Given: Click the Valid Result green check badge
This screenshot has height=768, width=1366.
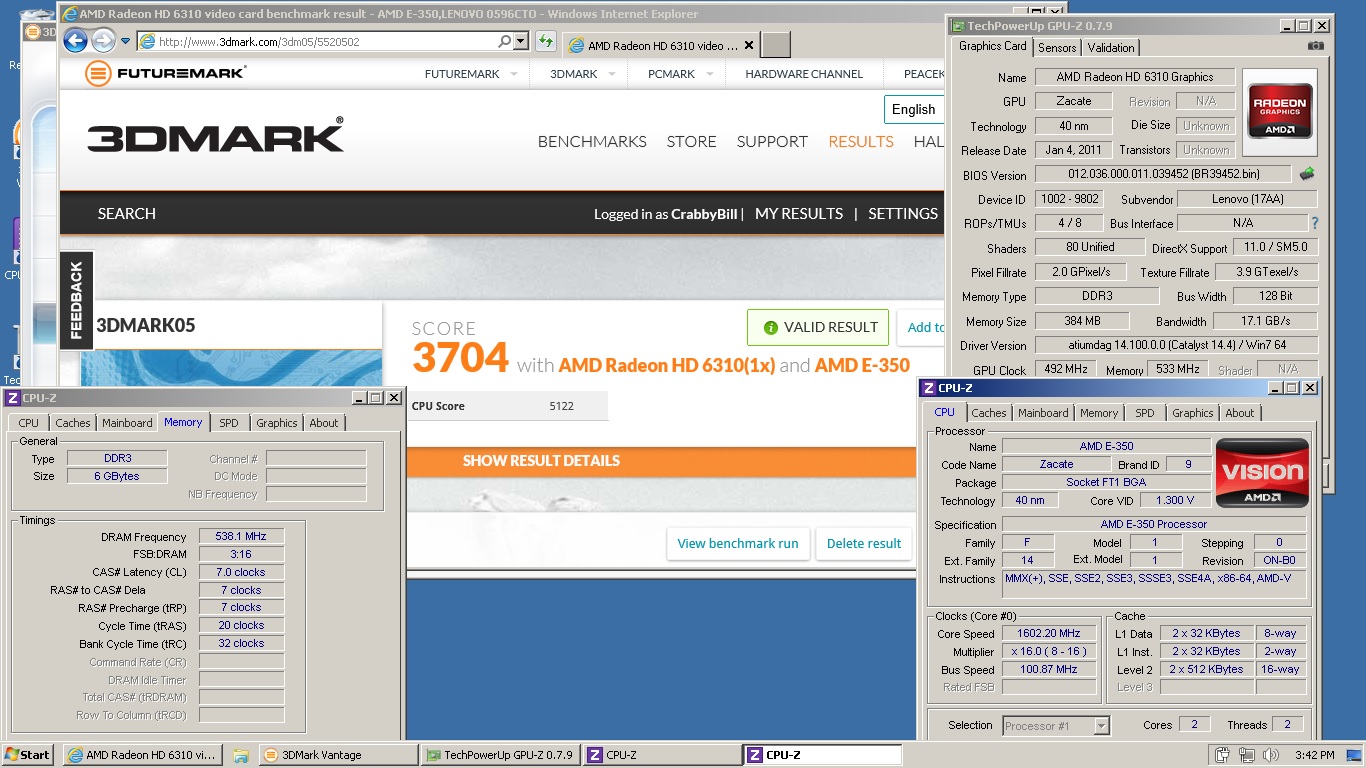Looking at the screenshot, I should 818,327.
